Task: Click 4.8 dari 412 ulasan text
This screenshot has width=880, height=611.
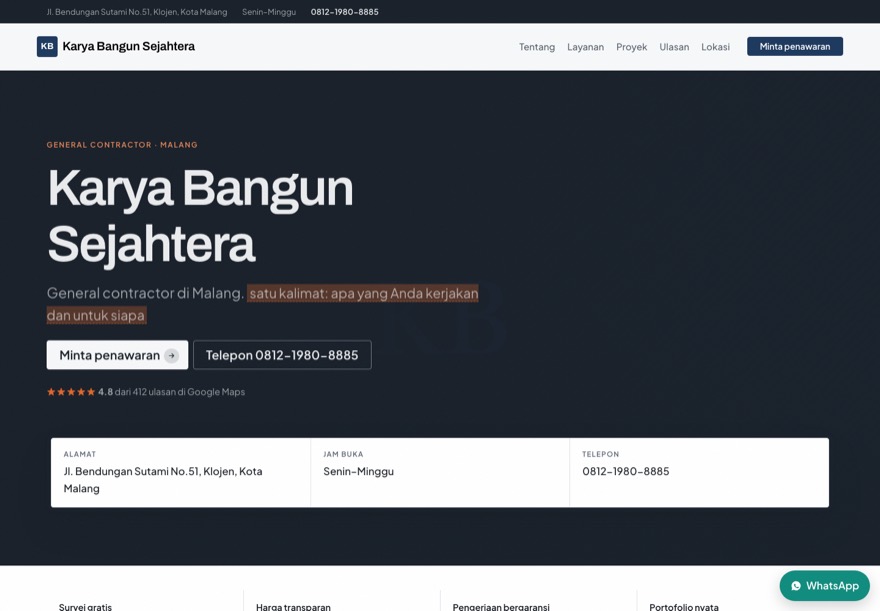Action: pyautogui.click(x=171, y=392)
